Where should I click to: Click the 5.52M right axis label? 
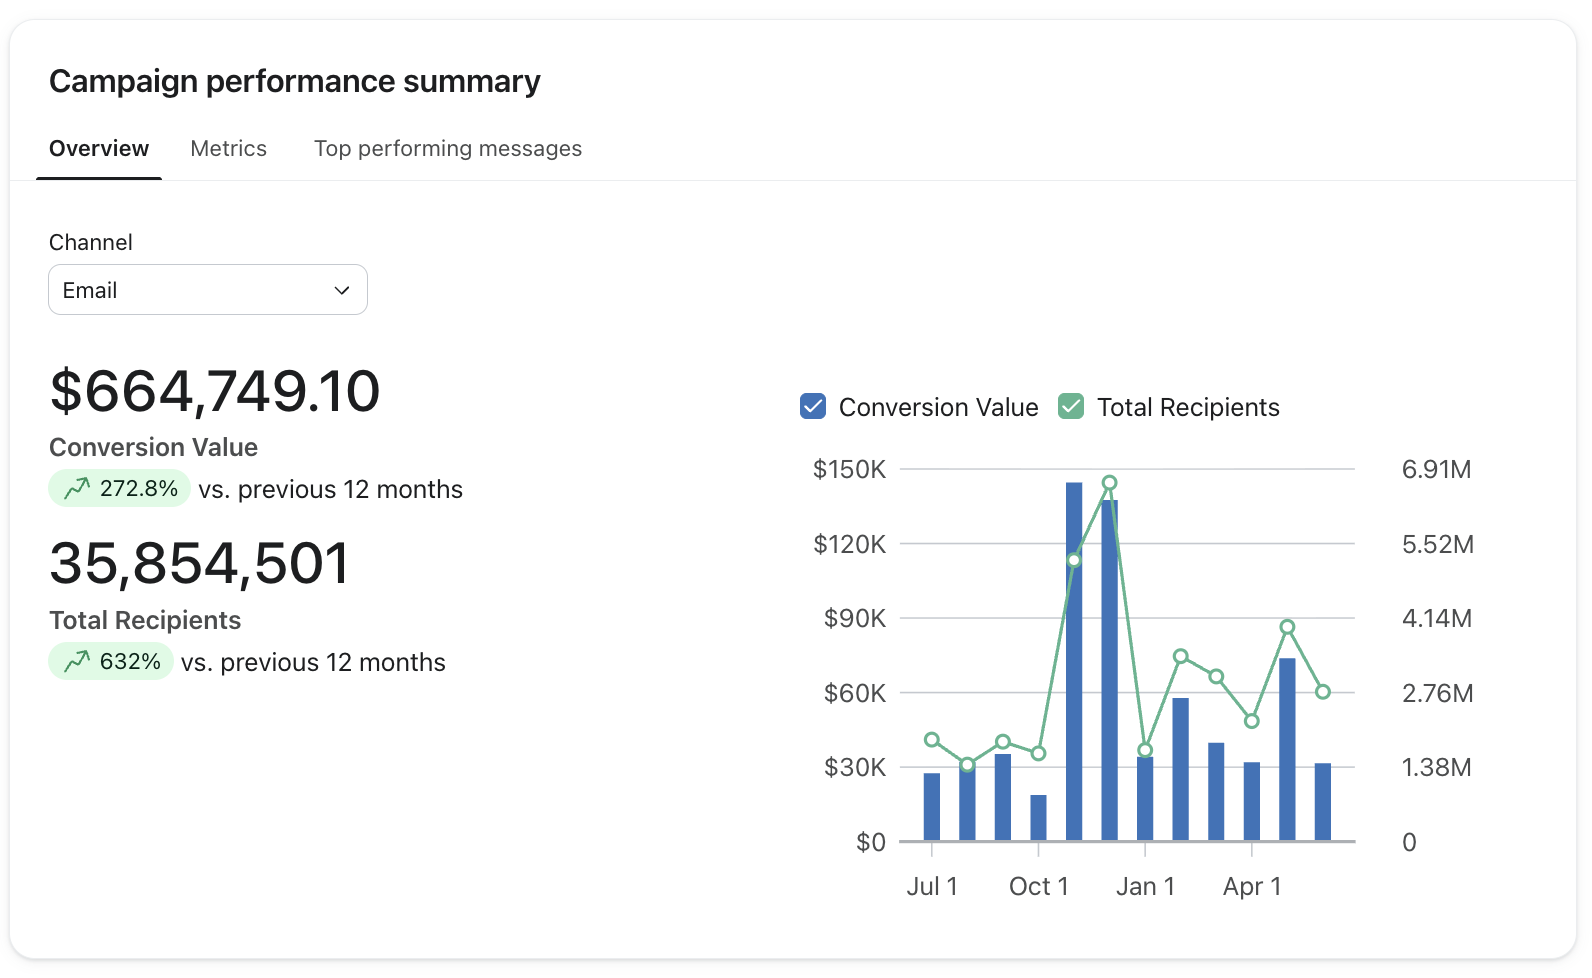1437,544
